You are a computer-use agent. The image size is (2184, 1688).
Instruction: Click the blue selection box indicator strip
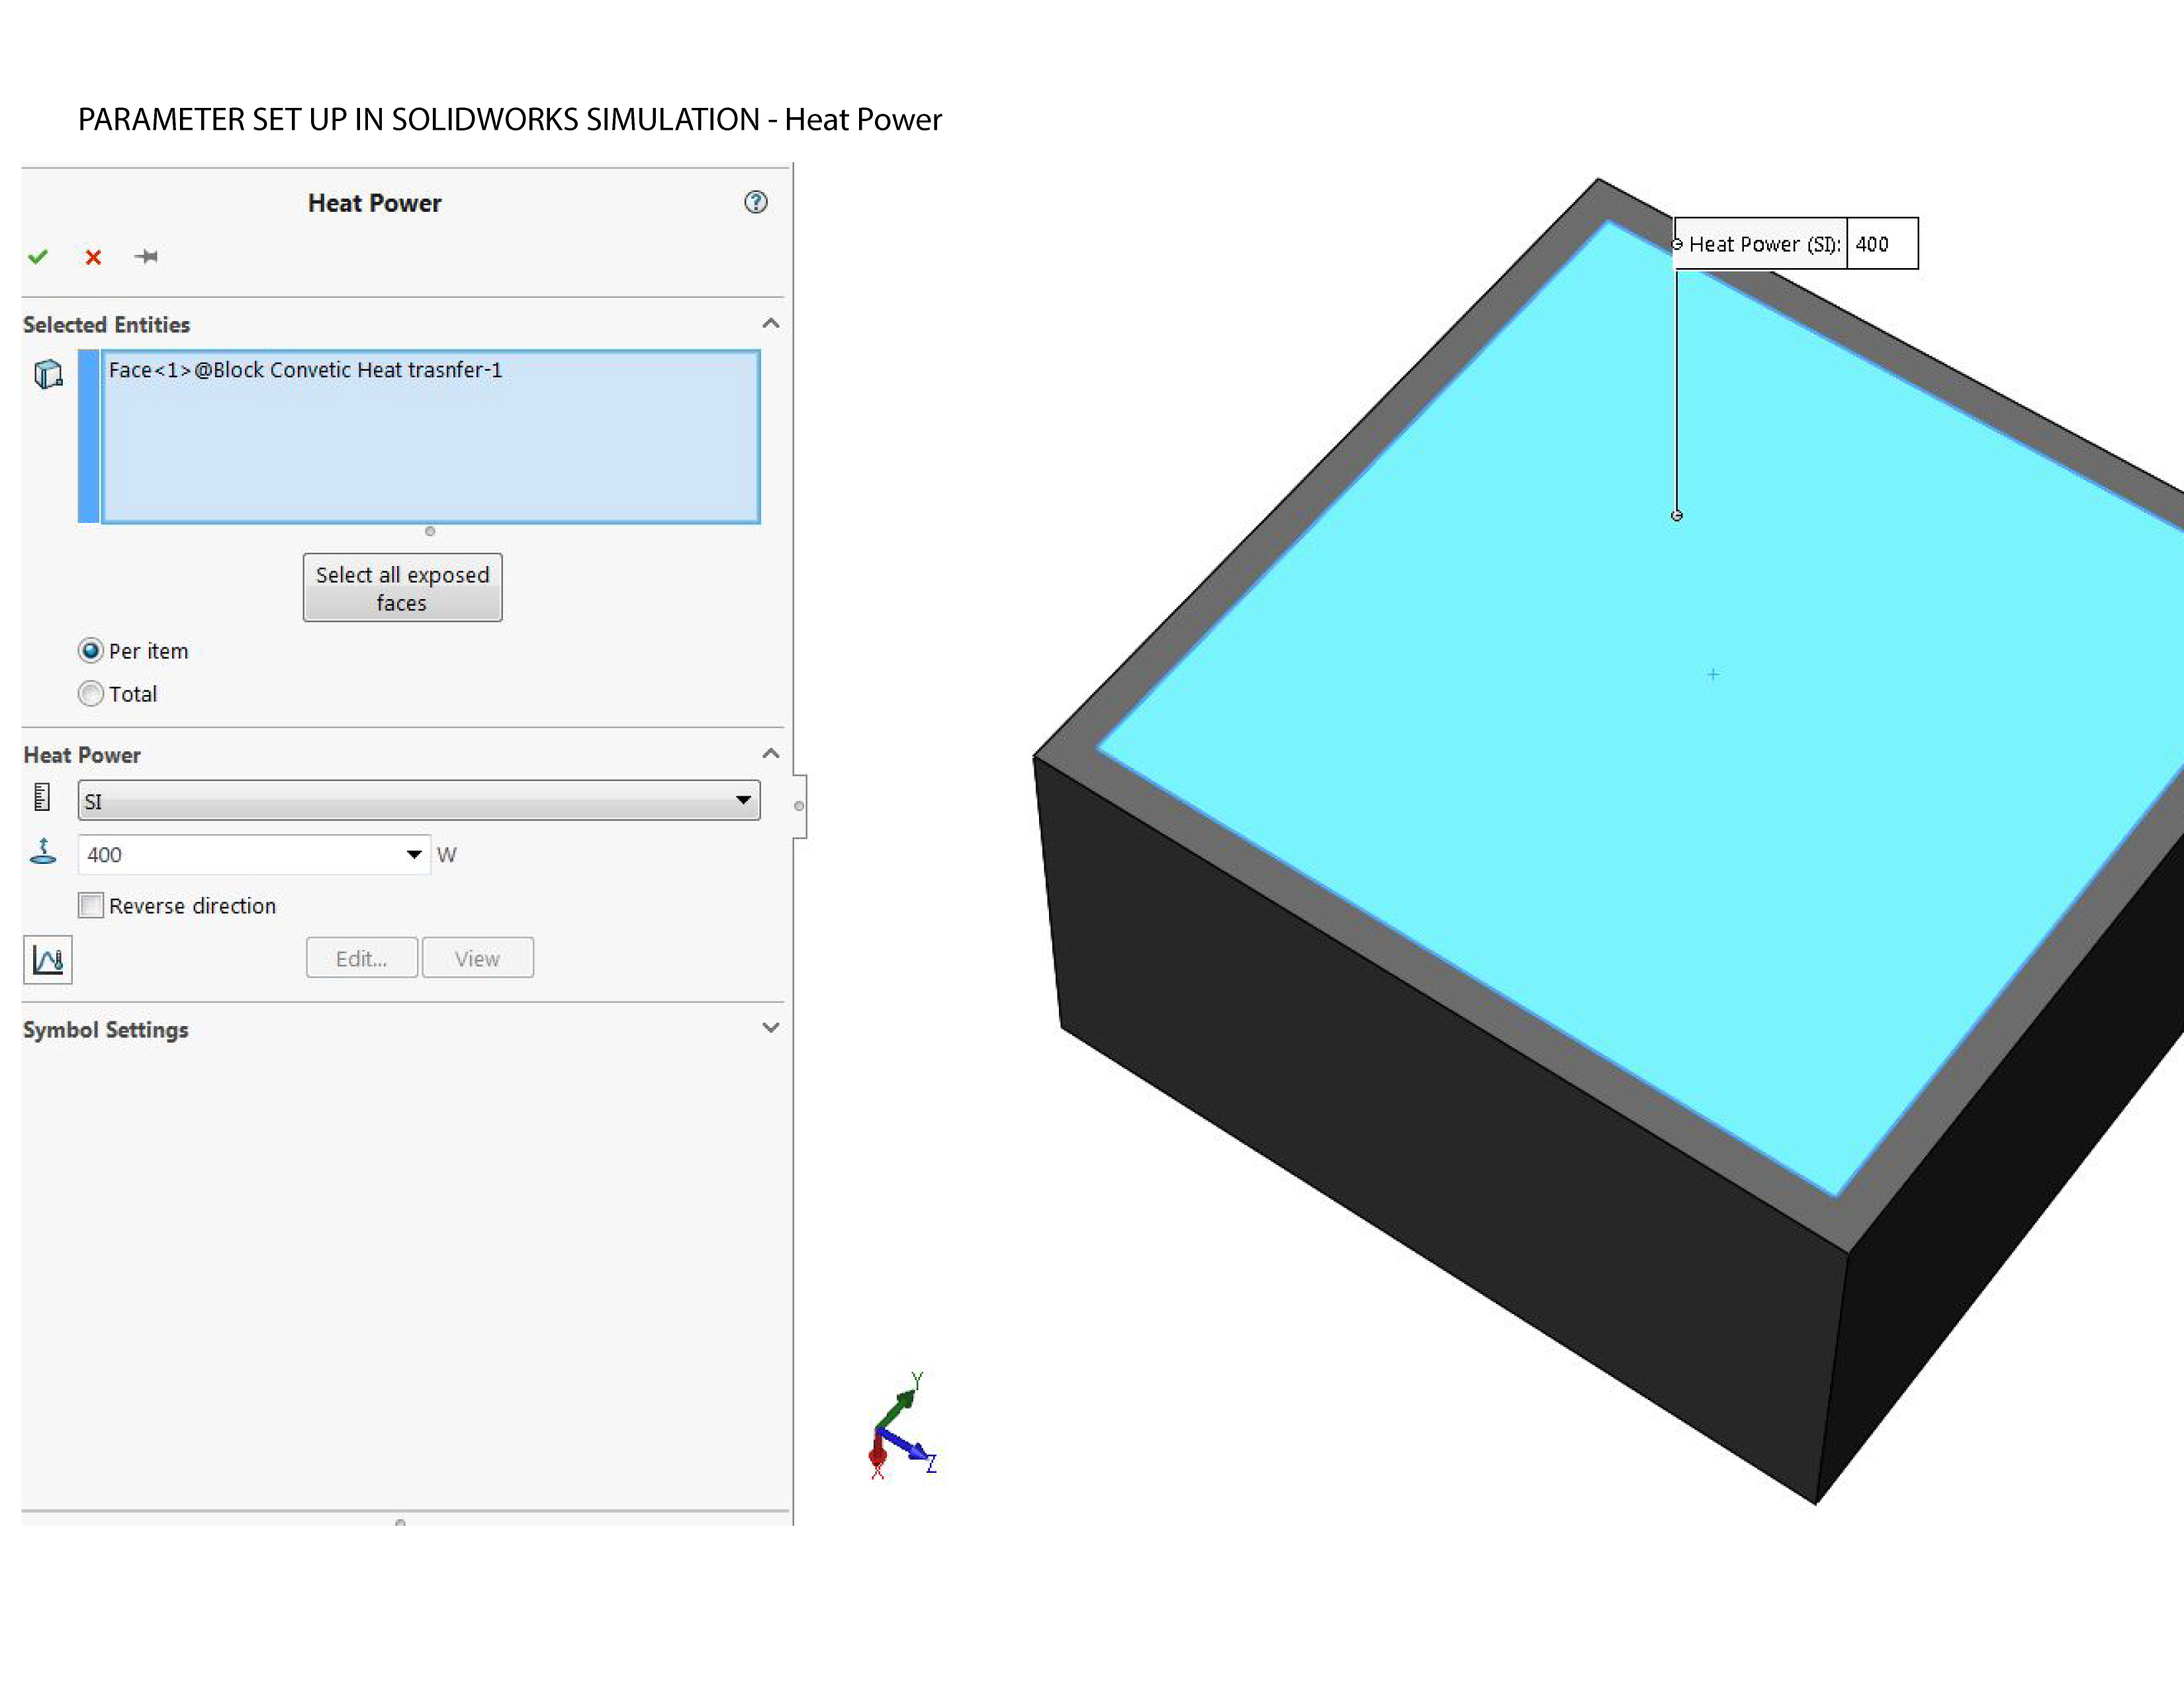(89, 437)
